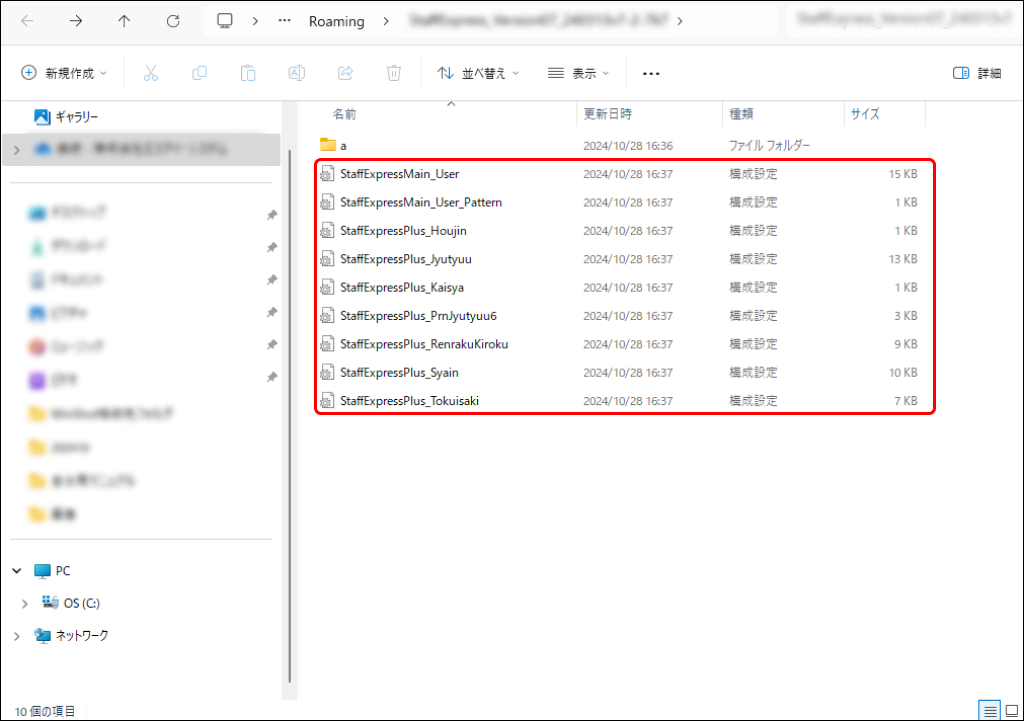Expand the OS (C:) drive node
Viewport: 1024px width, 721px height.
click(x=25, y=603)
